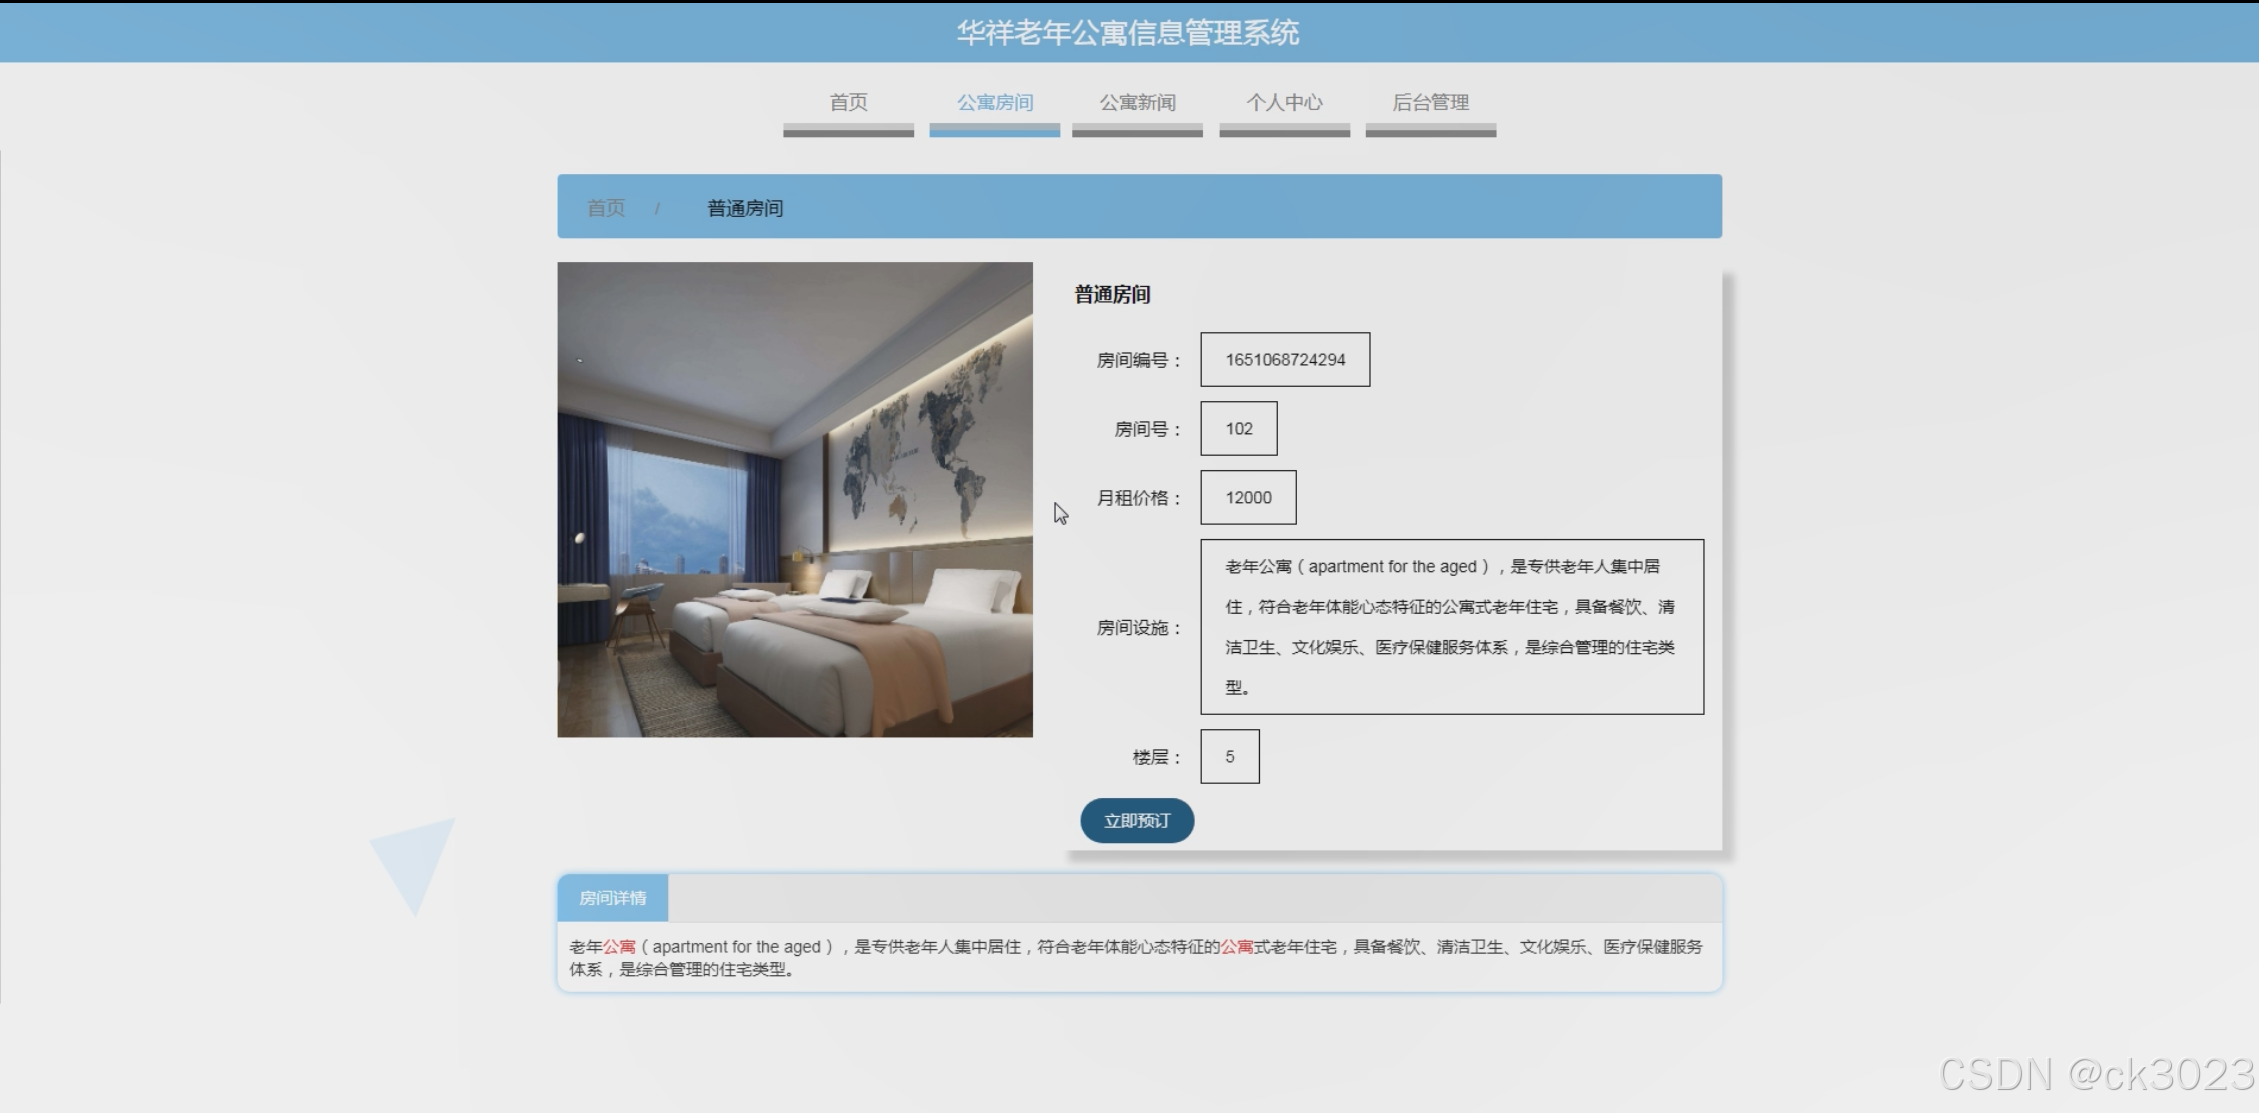Go to the 首页 navigation tab
The image size is (2259, 1113).
point(848,103)
